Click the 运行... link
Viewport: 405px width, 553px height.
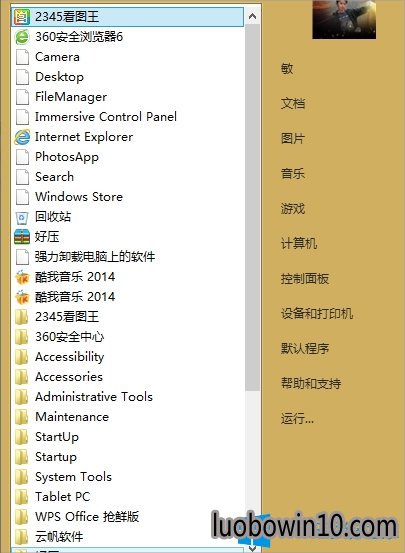297,419
